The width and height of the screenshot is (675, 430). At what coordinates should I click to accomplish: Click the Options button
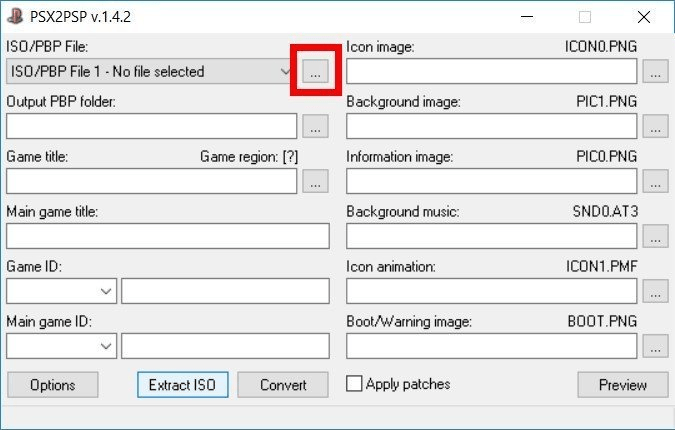[x=53, y=385]
